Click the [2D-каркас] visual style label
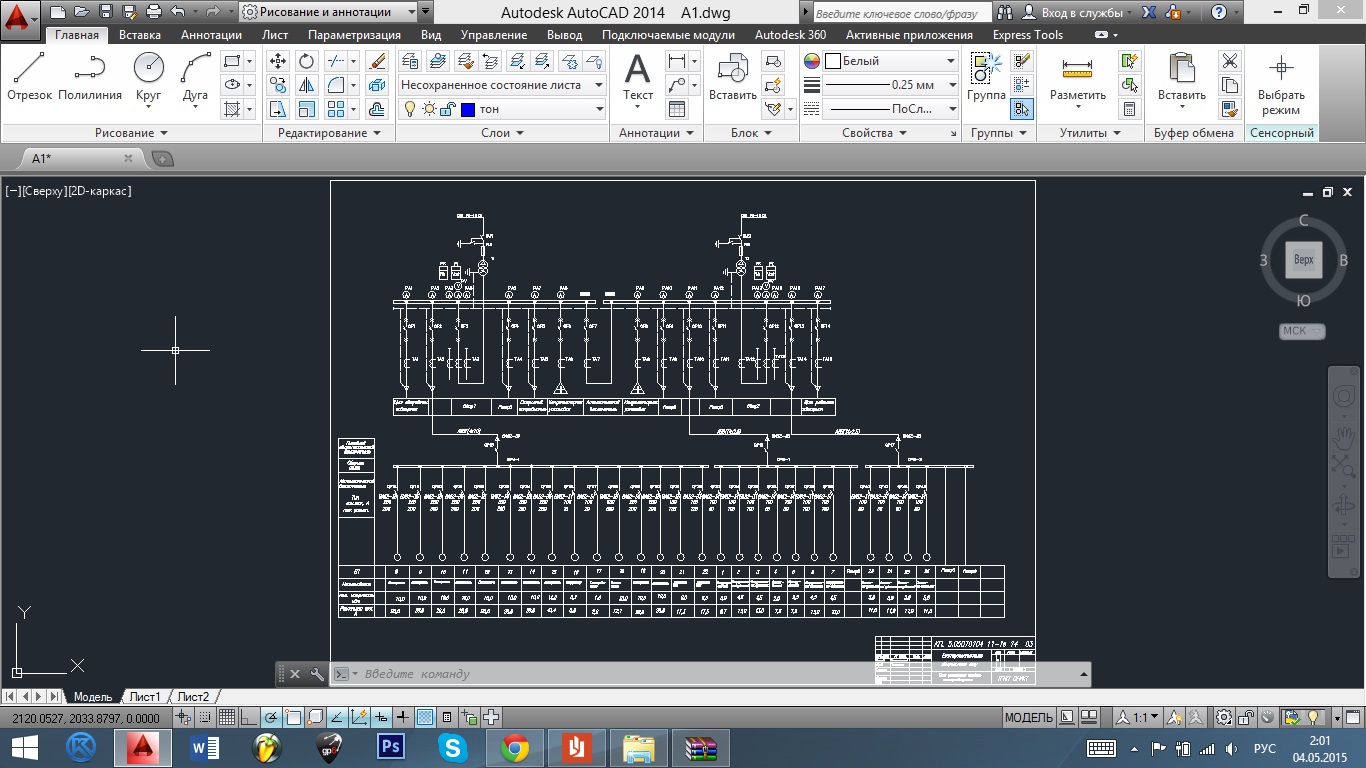Viewport: 1366px width, 768px height. [x=101, y=190]
